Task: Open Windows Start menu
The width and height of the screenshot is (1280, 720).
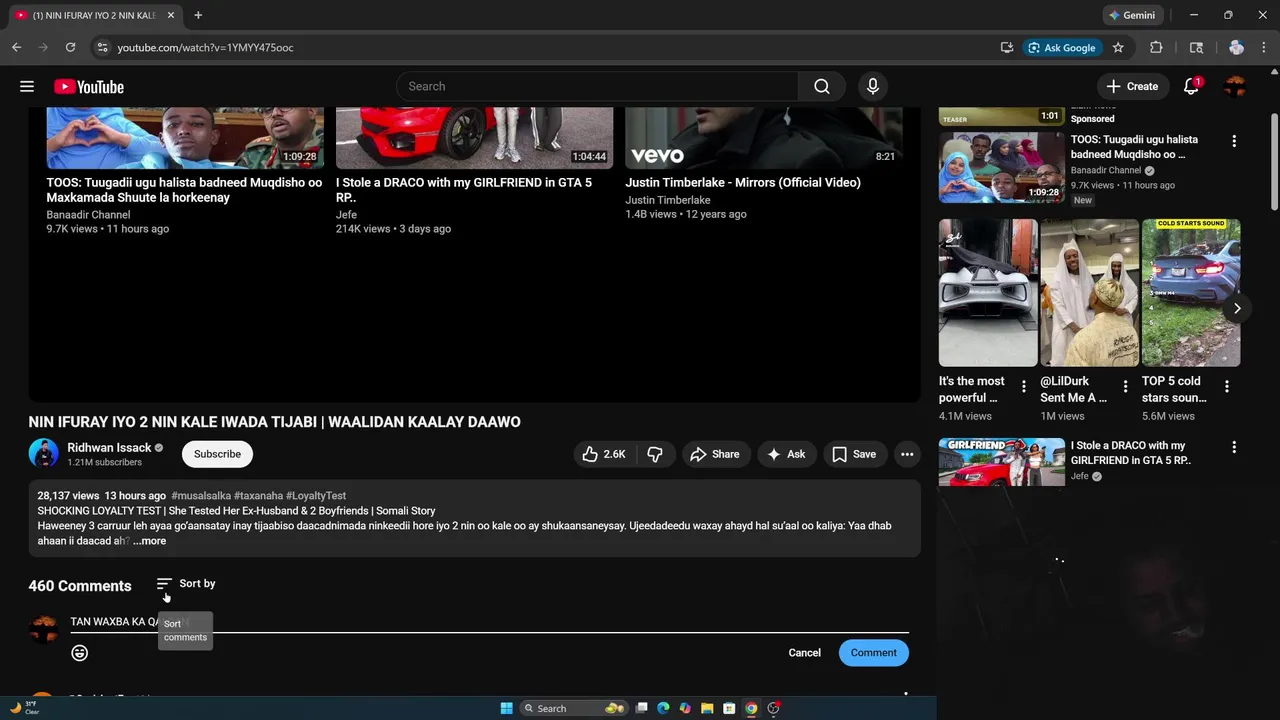Action: tap(506, 708)
